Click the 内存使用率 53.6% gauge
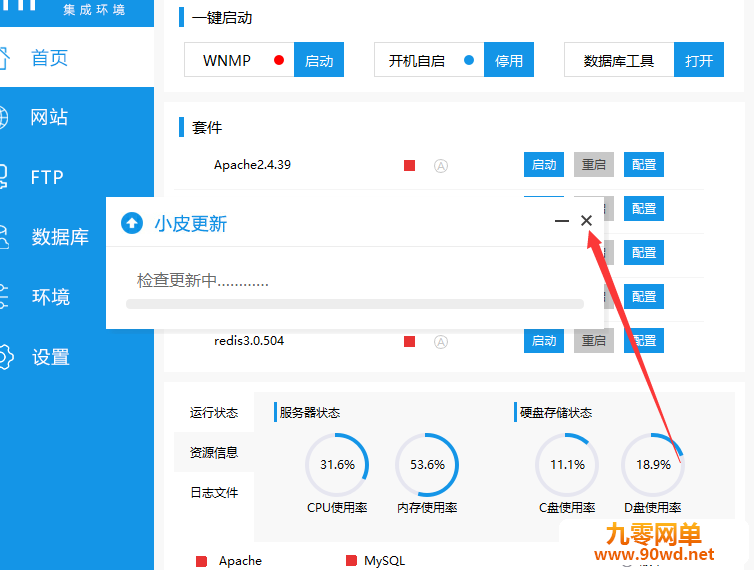Screen dimensions: 754x570 [x=427, y=465]
